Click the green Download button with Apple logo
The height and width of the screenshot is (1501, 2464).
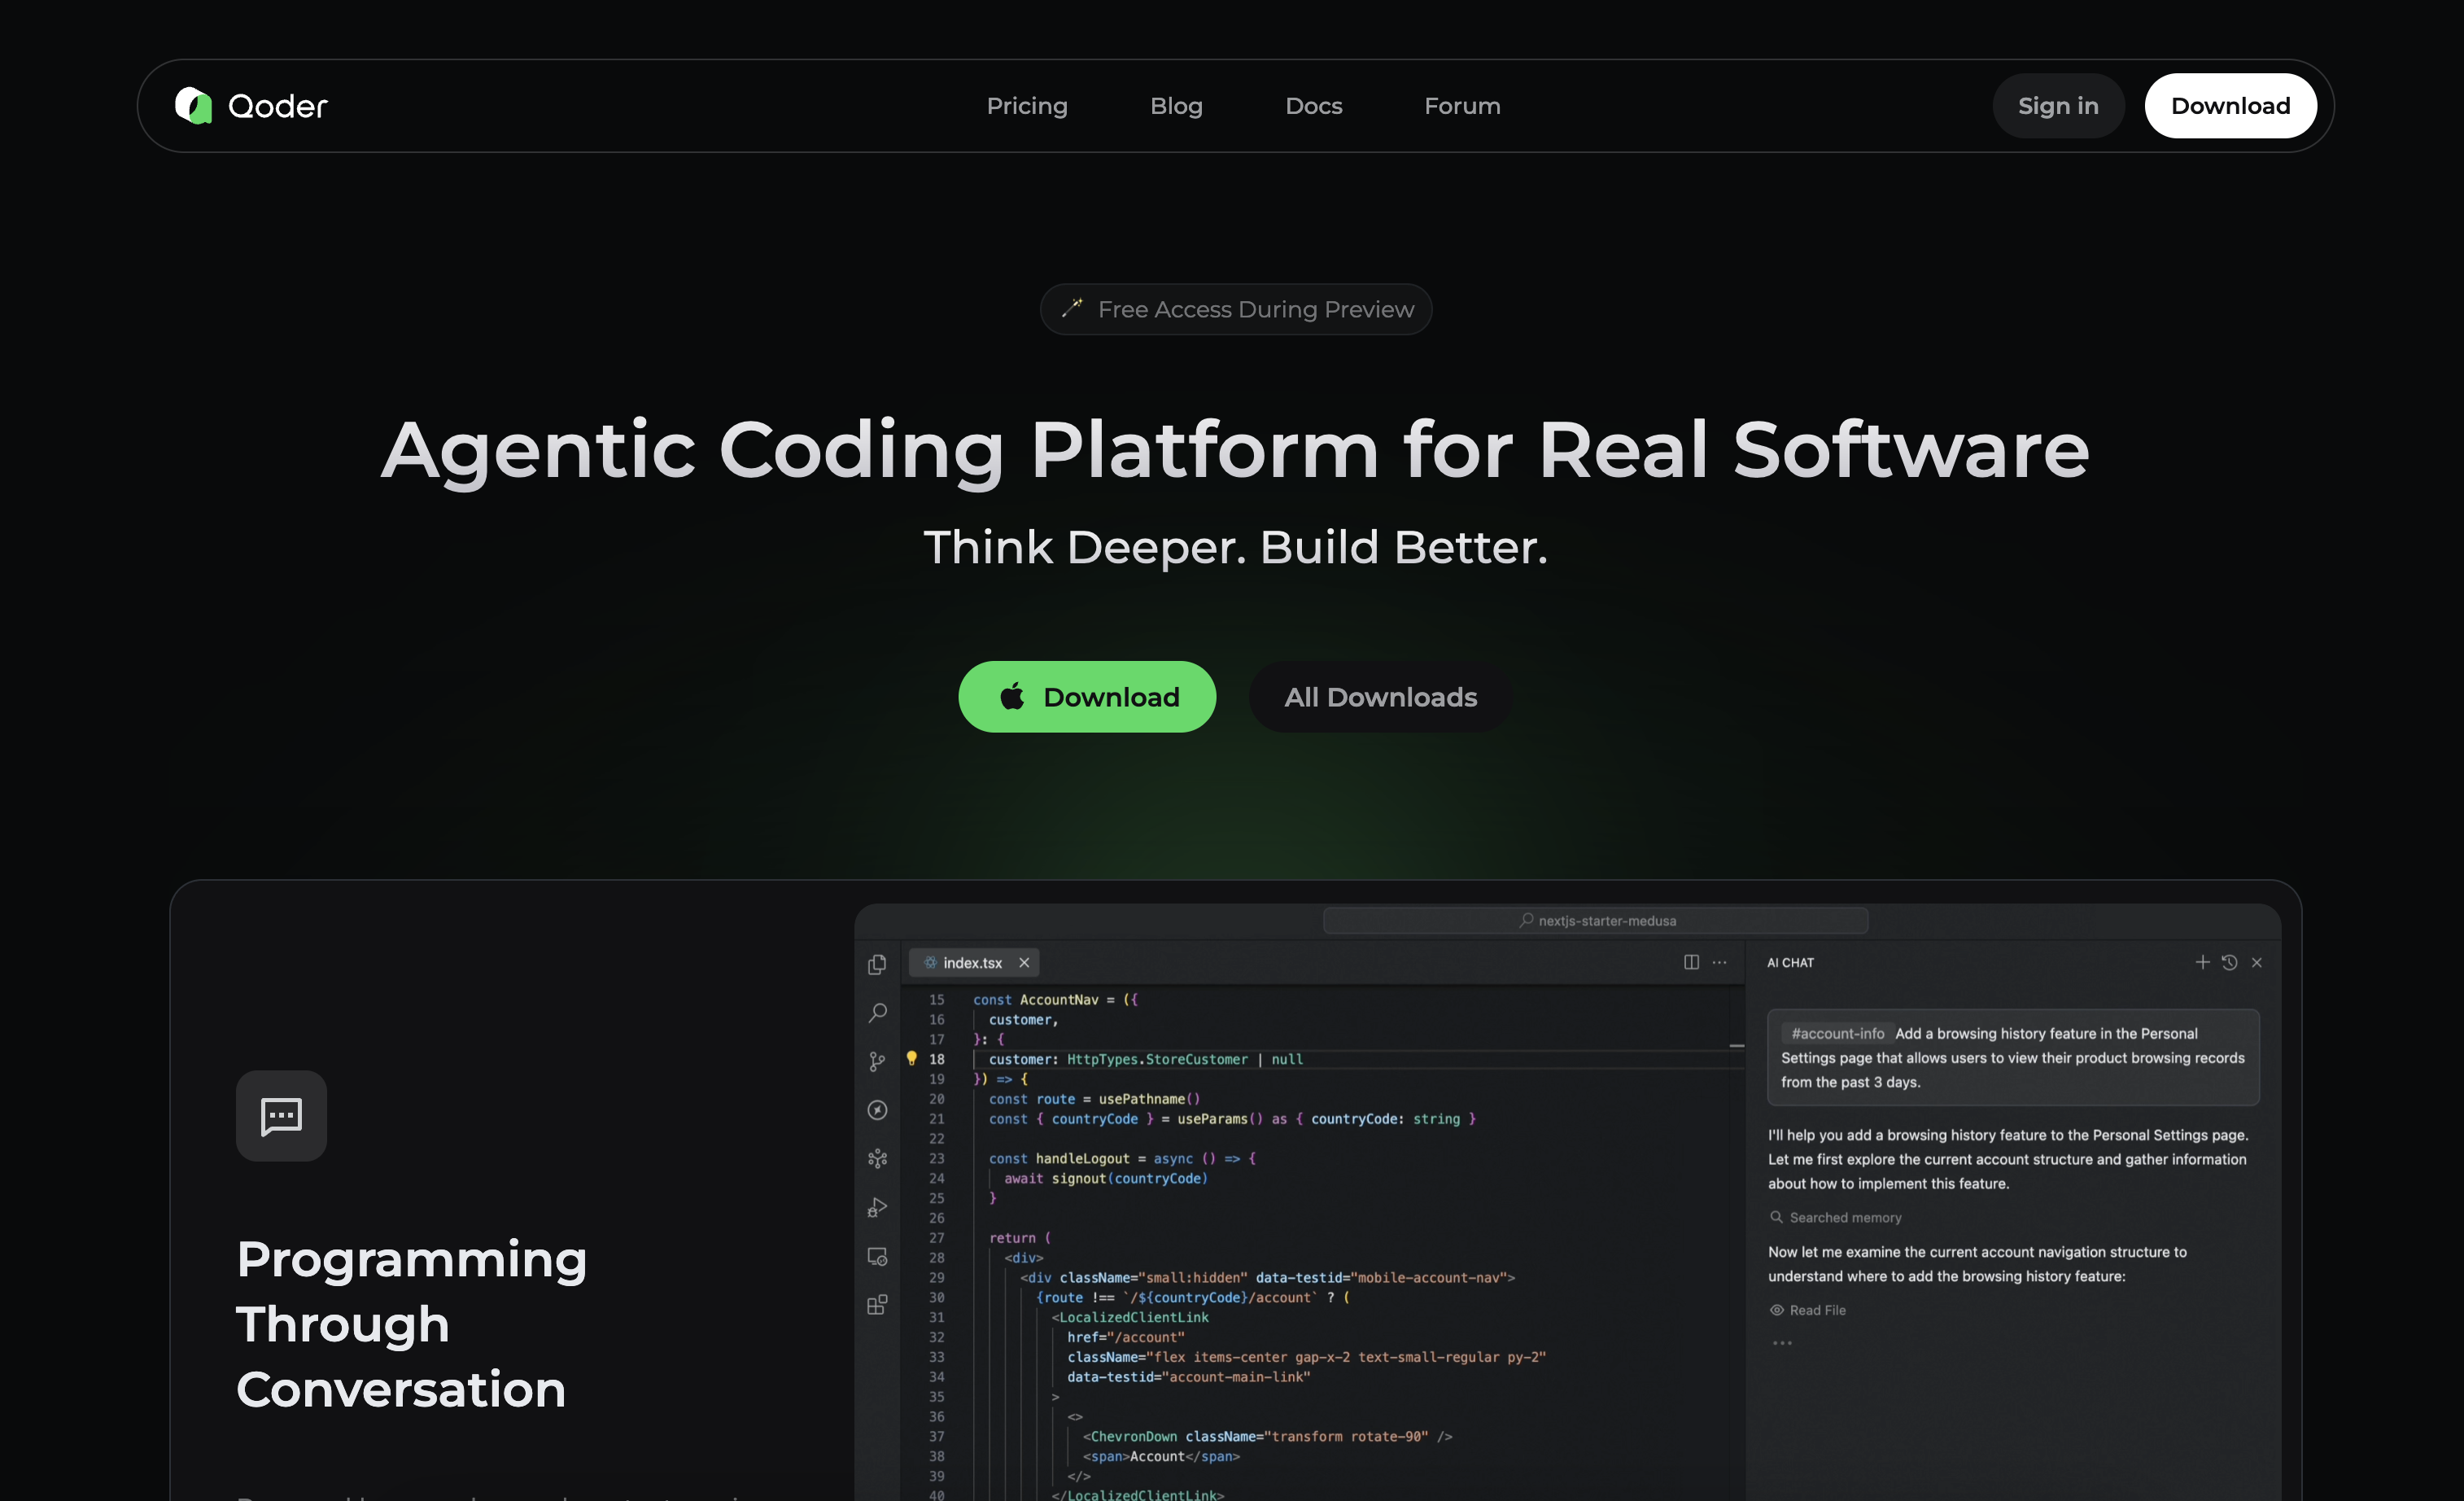(1086, 697)
